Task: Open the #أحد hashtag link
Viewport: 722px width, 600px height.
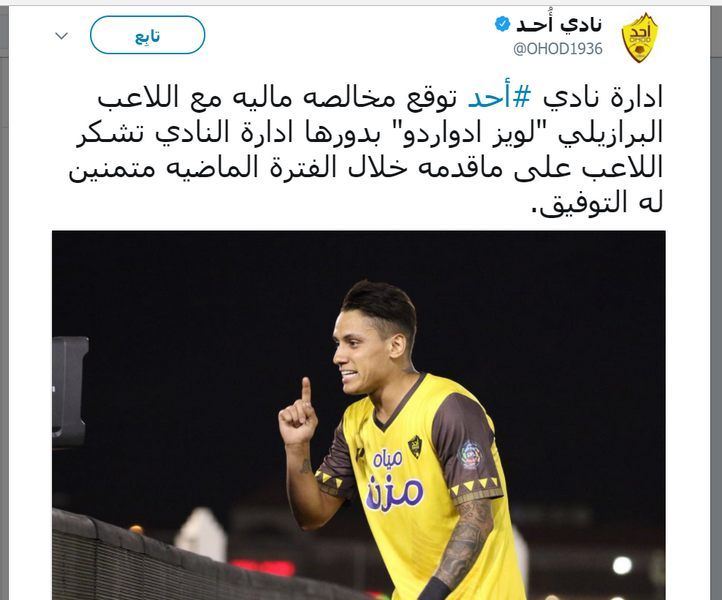Action: [x=499, y=98]
